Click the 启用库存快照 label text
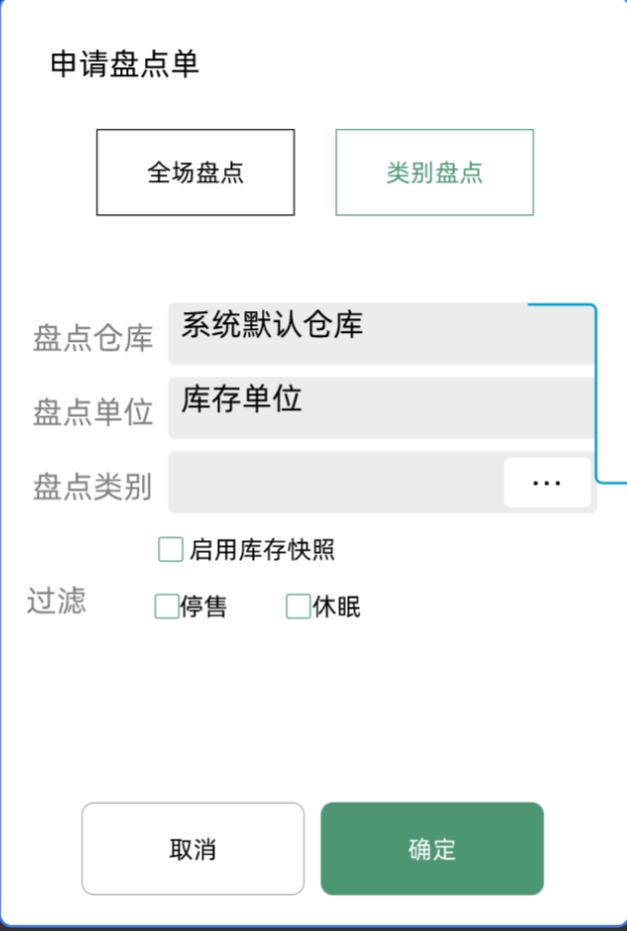Viewport: 627px width, 931px height. click(x=262, y=550)
